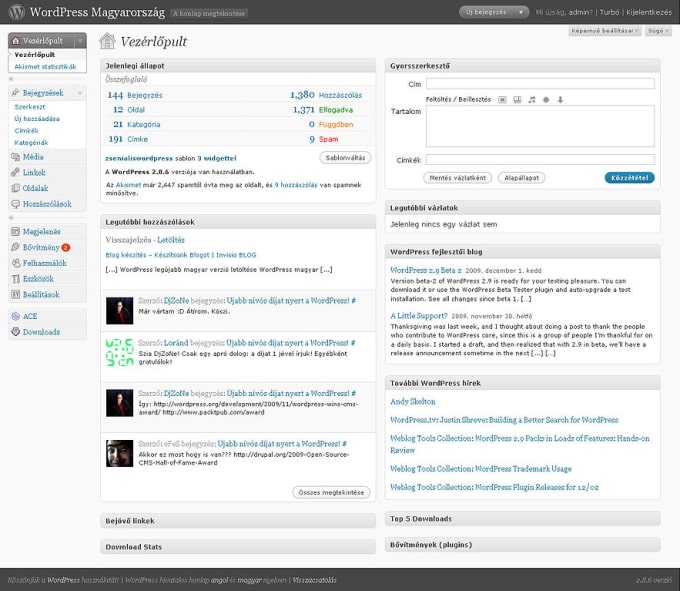Click the Felhasználók users icon

16,263
